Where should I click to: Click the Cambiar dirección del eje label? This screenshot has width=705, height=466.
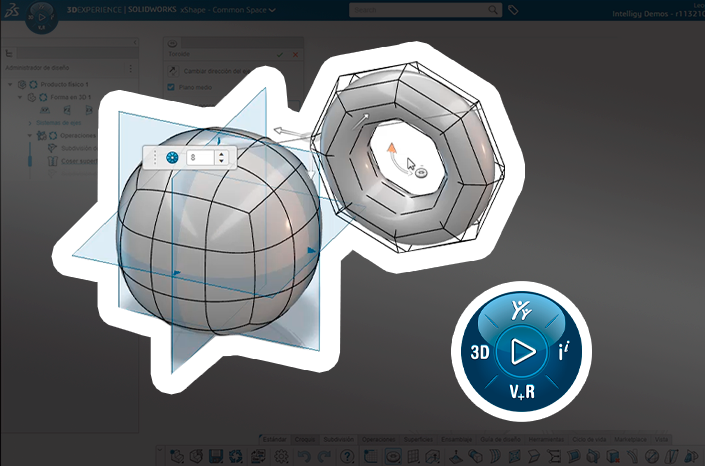point(218,71)
